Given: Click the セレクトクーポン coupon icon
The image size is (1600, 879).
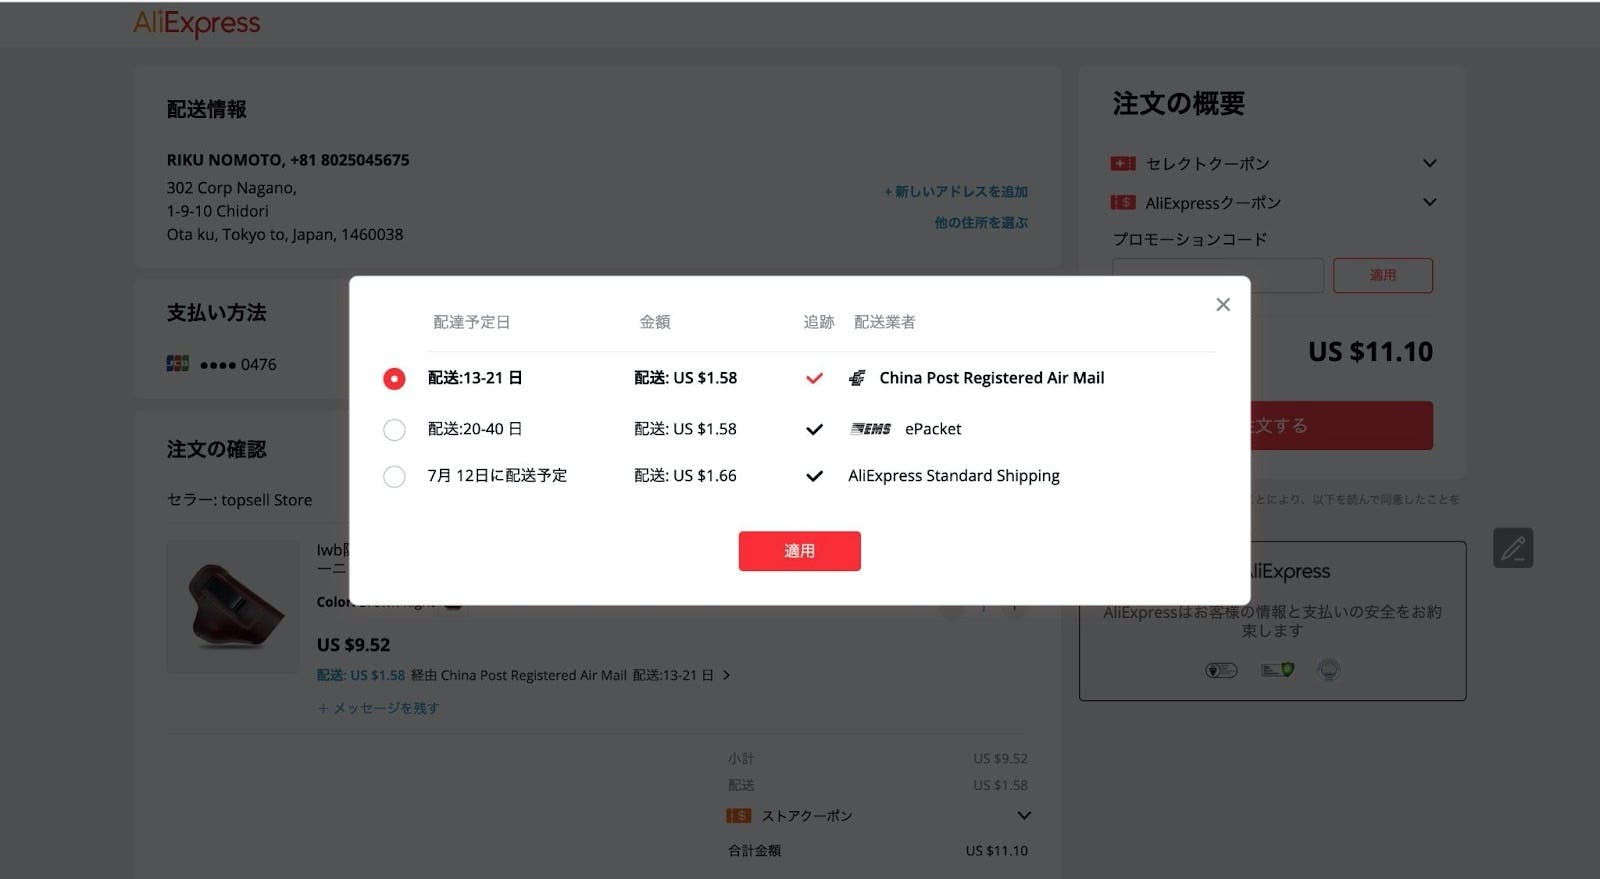Looking at the screenshot, I should [x=1122, y=163].
